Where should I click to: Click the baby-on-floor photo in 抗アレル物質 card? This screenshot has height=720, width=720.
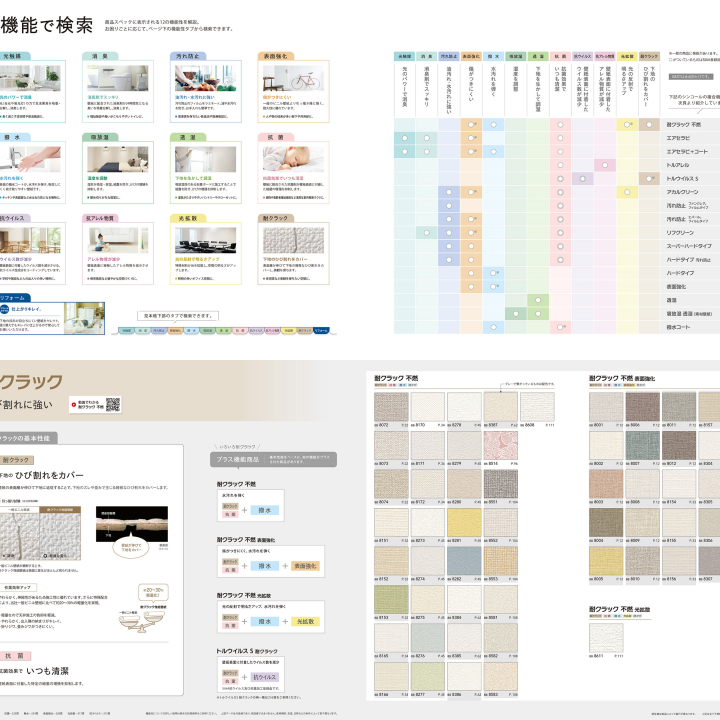coord(116,240)
